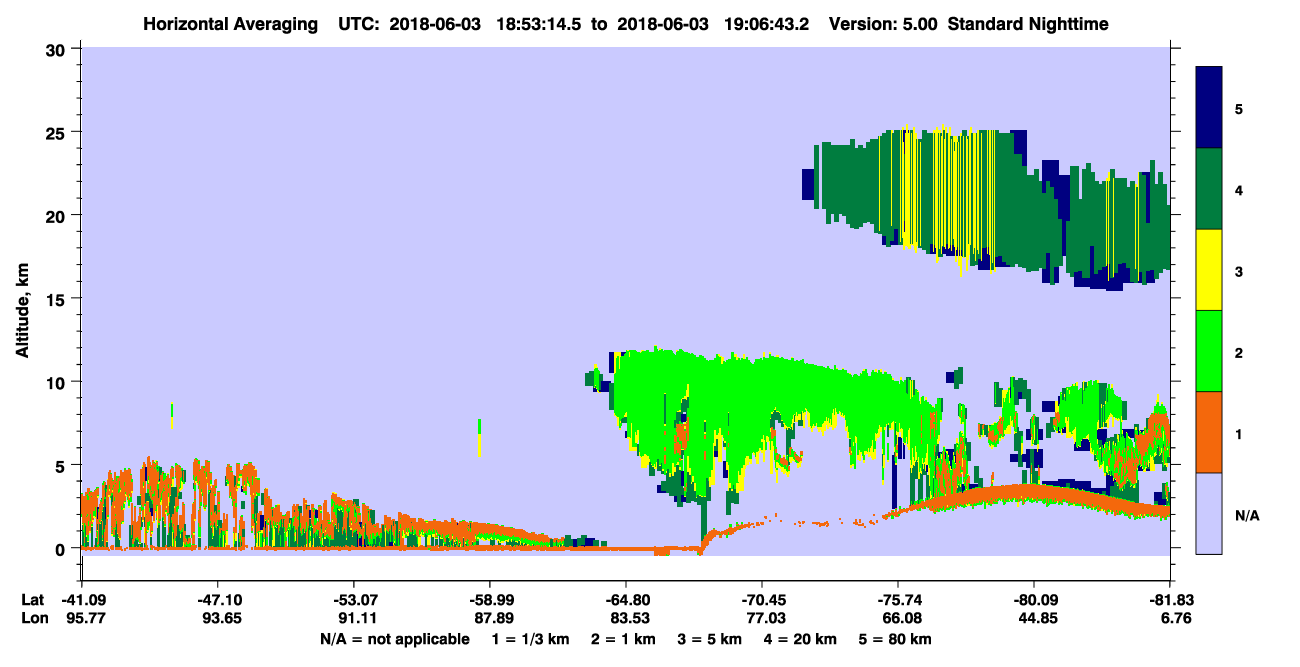Screen dimensions: 1300x667
Task: Click the lavender N/A color bar segment
Action: (x=1209, y=513)
